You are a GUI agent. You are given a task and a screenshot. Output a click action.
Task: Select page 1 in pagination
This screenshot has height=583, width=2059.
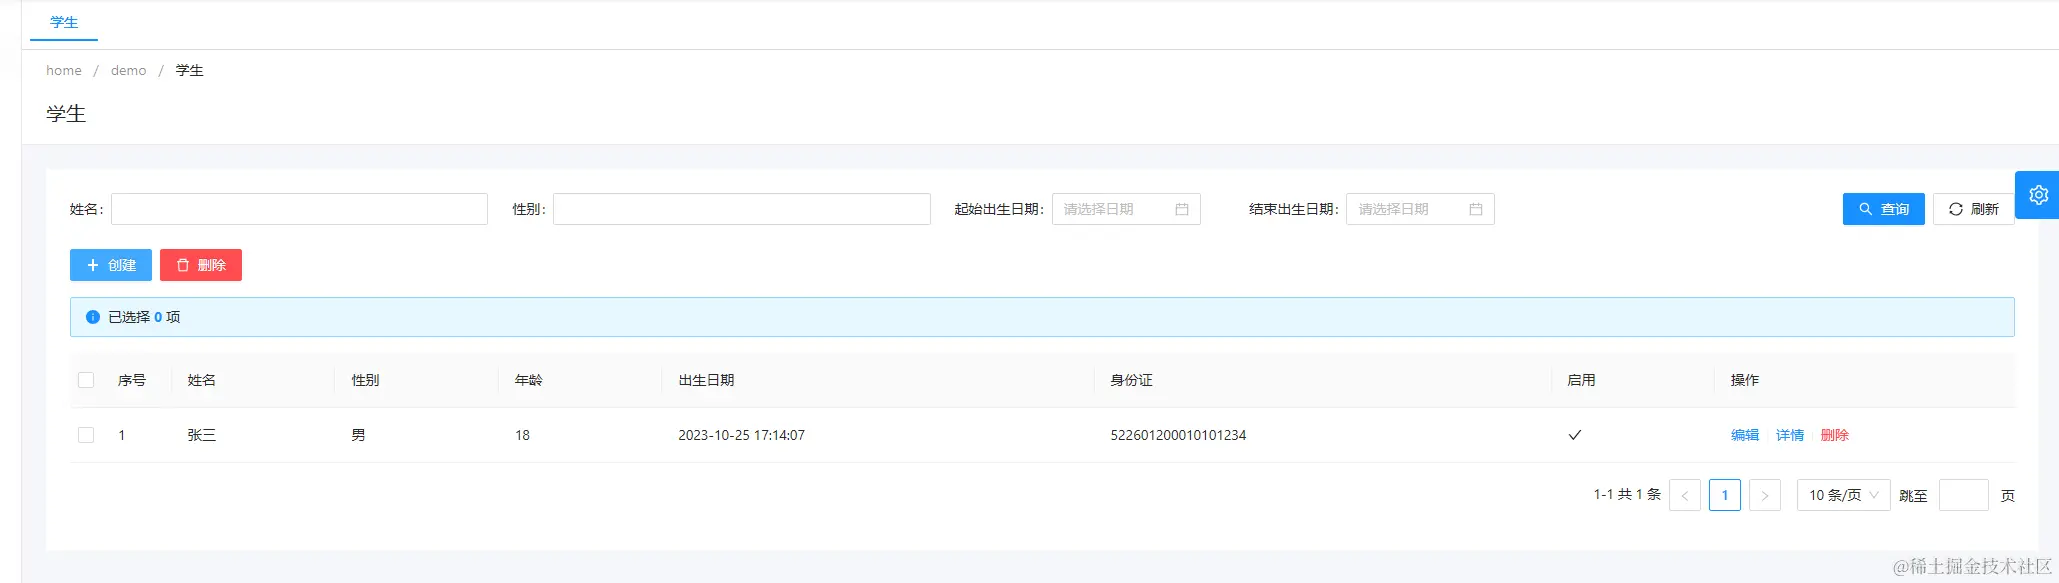pos(1725,495)
